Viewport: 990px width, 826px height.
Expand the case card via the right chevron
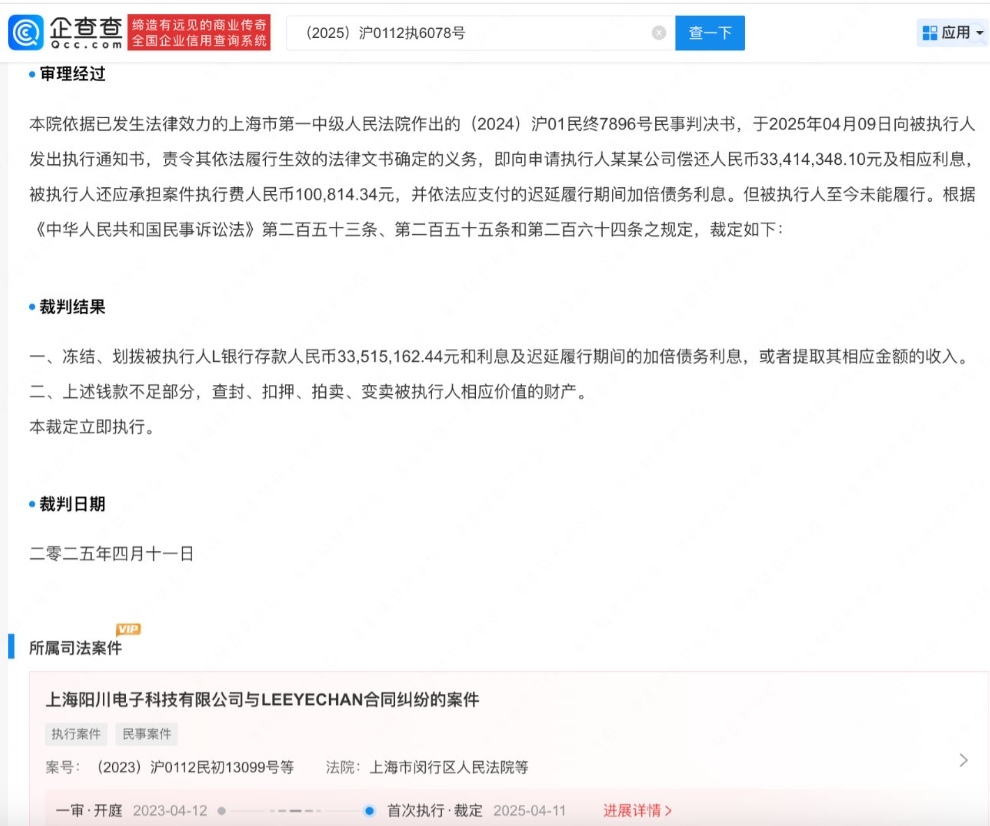pyautogui.click(x=963, y=762)
